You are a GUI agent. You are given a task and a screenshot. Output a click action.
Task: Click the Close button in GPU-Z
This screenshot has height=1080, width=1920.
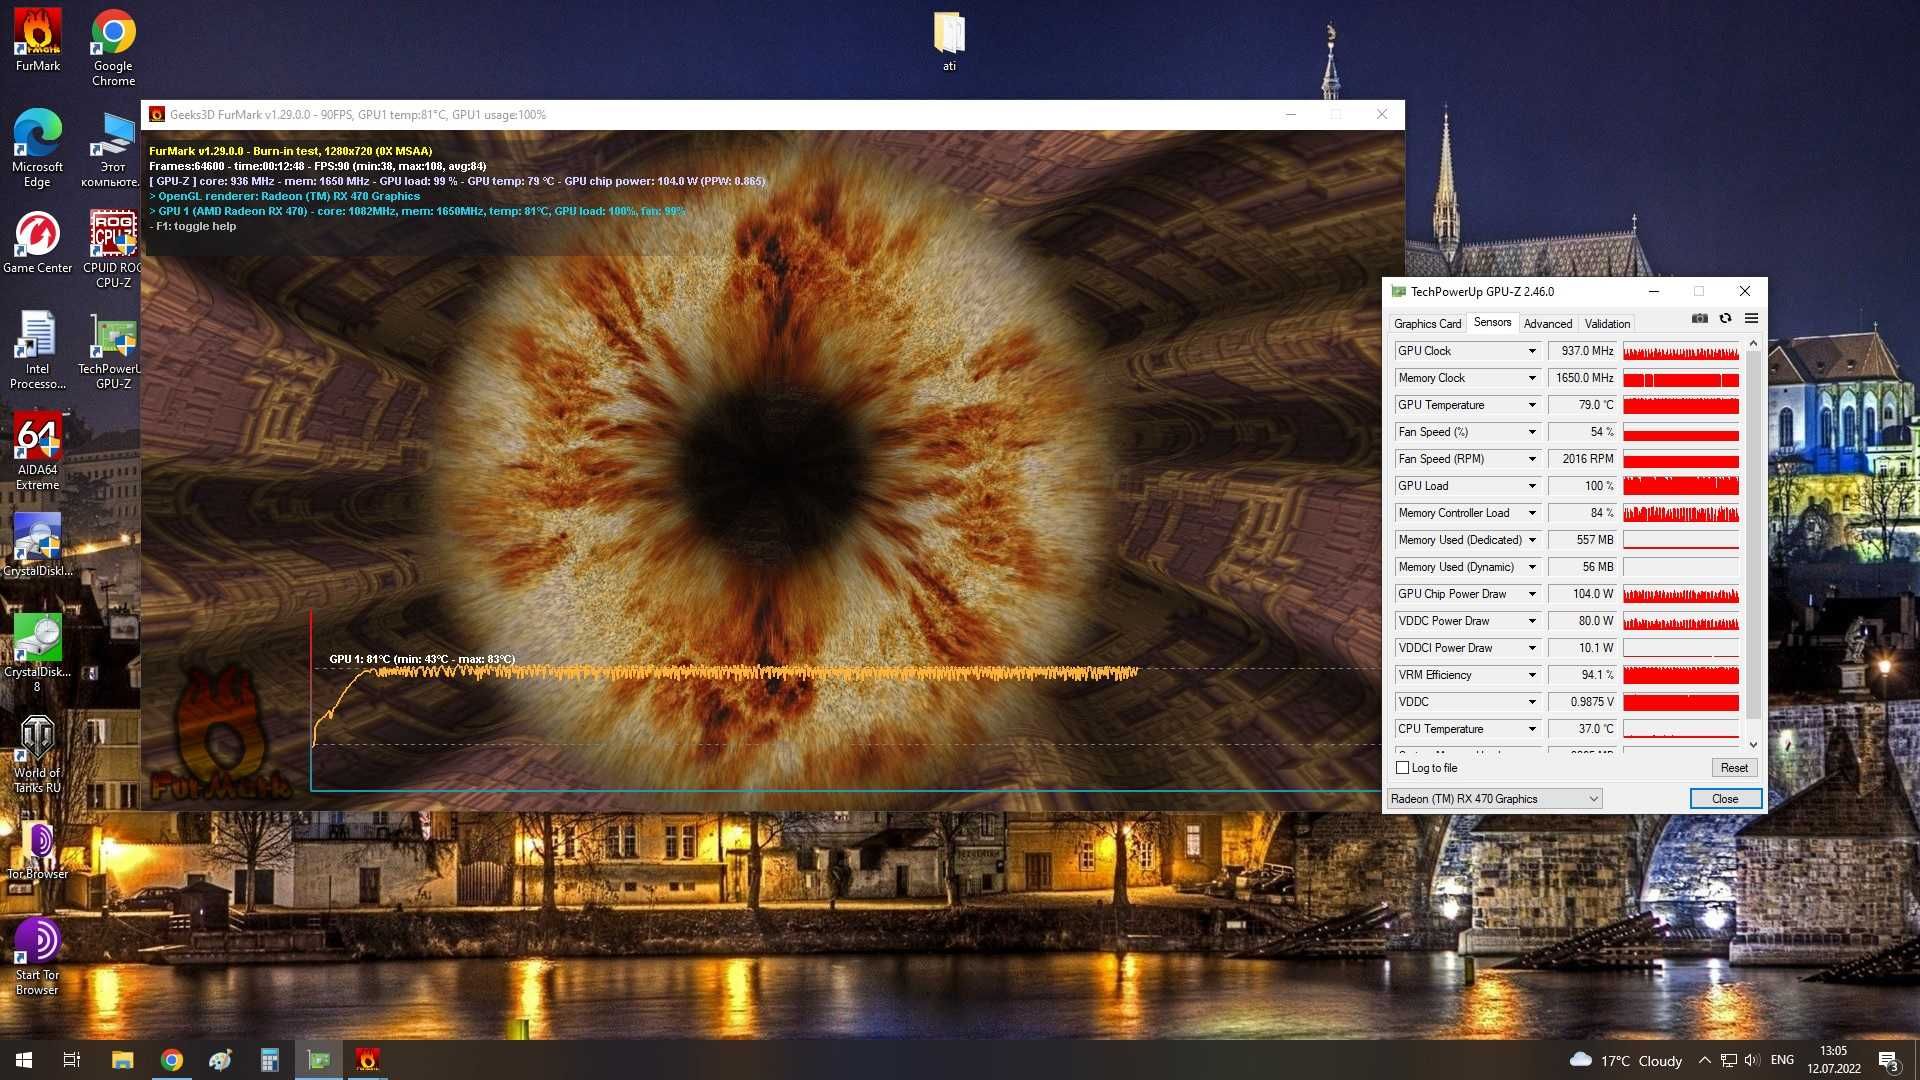pyautogui.click(x=1725, y=799)
